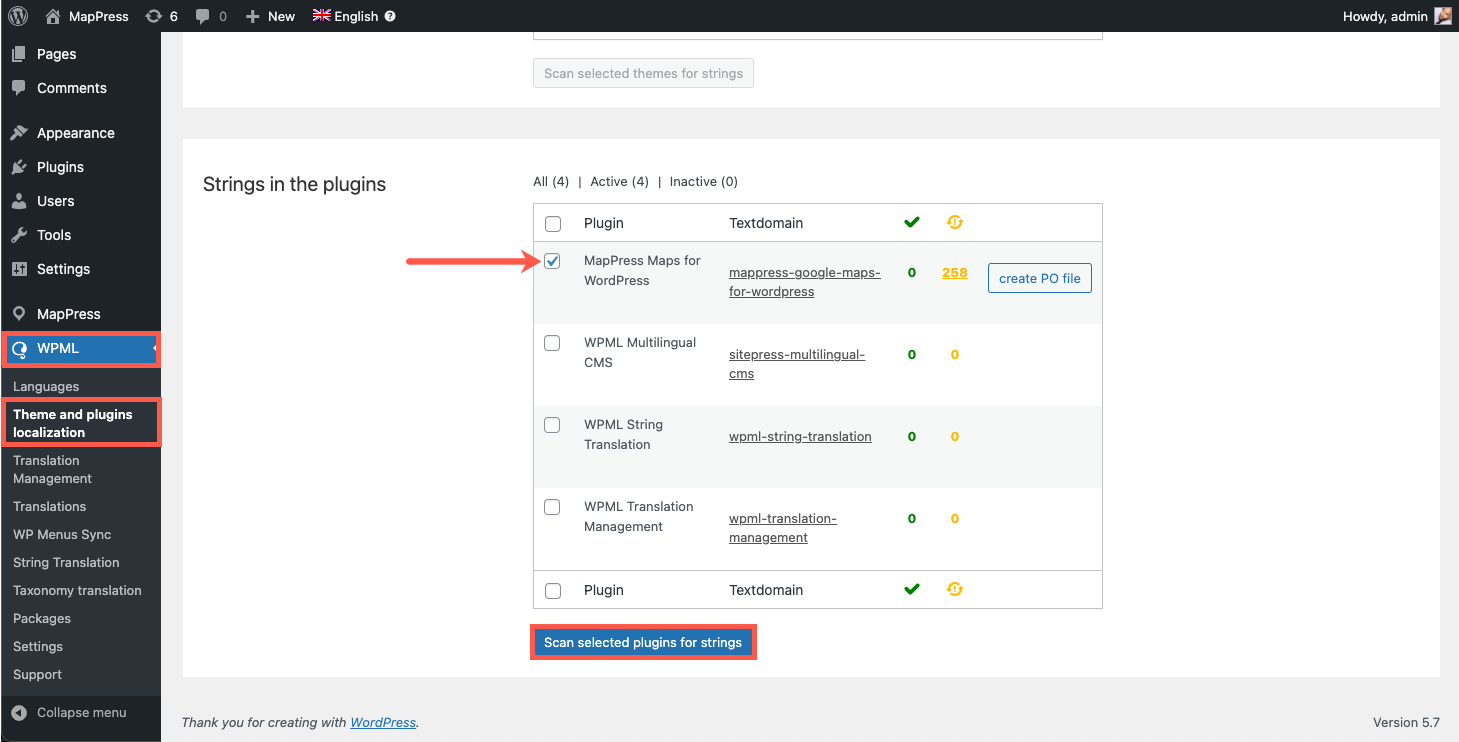Click the comments bubble icon in admin bar
Image resolution: width=1459 pixels, height=742 pixels.
[x=203, y=16]
